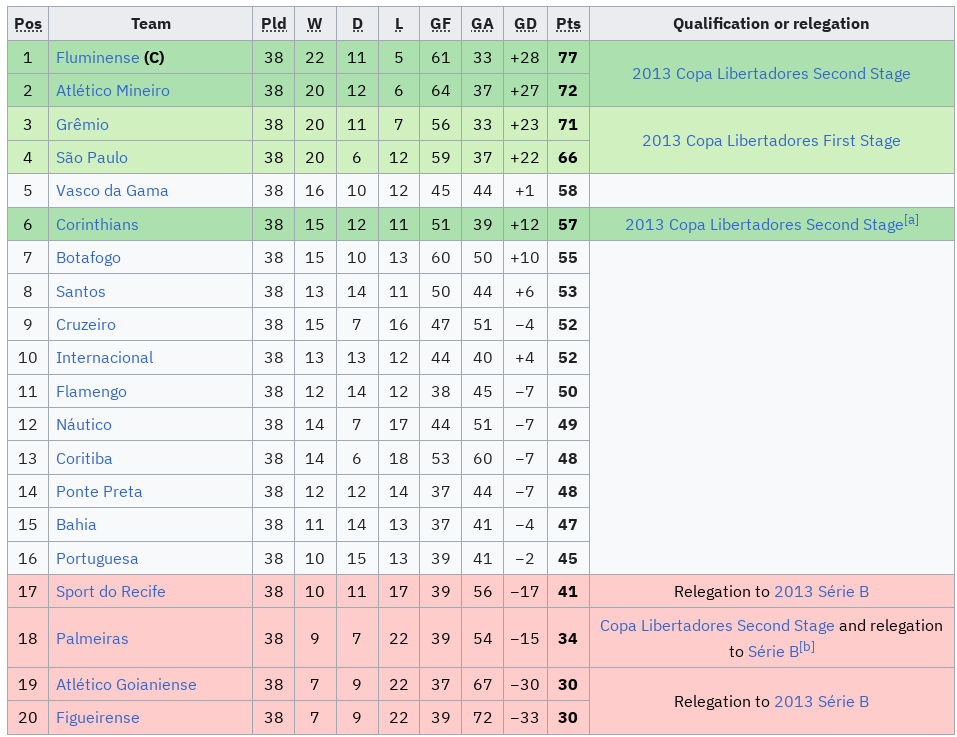
Task: Open the Internacional team link
Action: pos(105,358)
